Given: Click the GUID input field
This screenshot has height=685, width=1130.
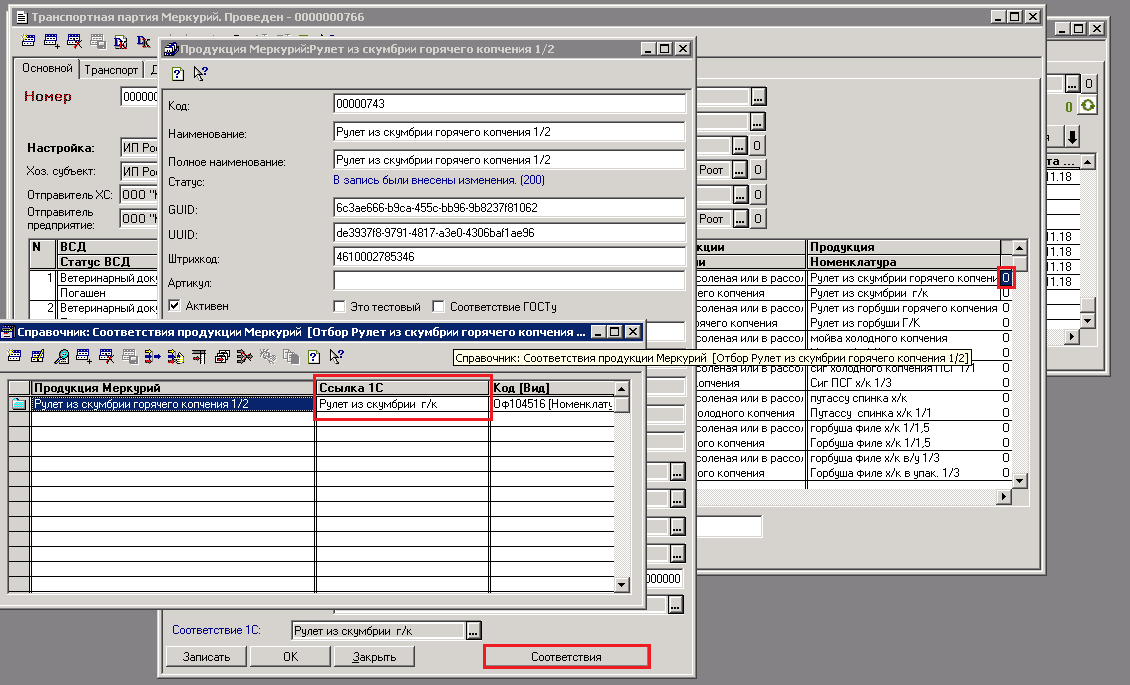Looking at the screenshot, I should (510, 207).
